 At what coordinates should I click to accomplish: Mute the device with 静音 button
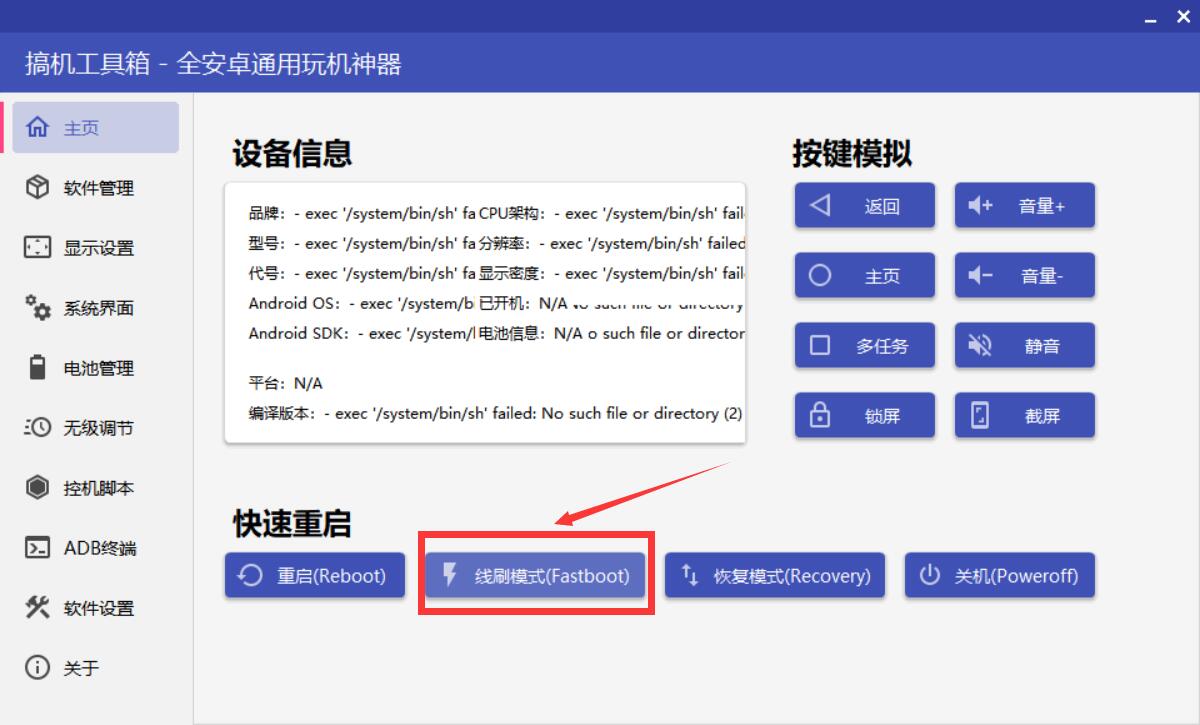1024,345
